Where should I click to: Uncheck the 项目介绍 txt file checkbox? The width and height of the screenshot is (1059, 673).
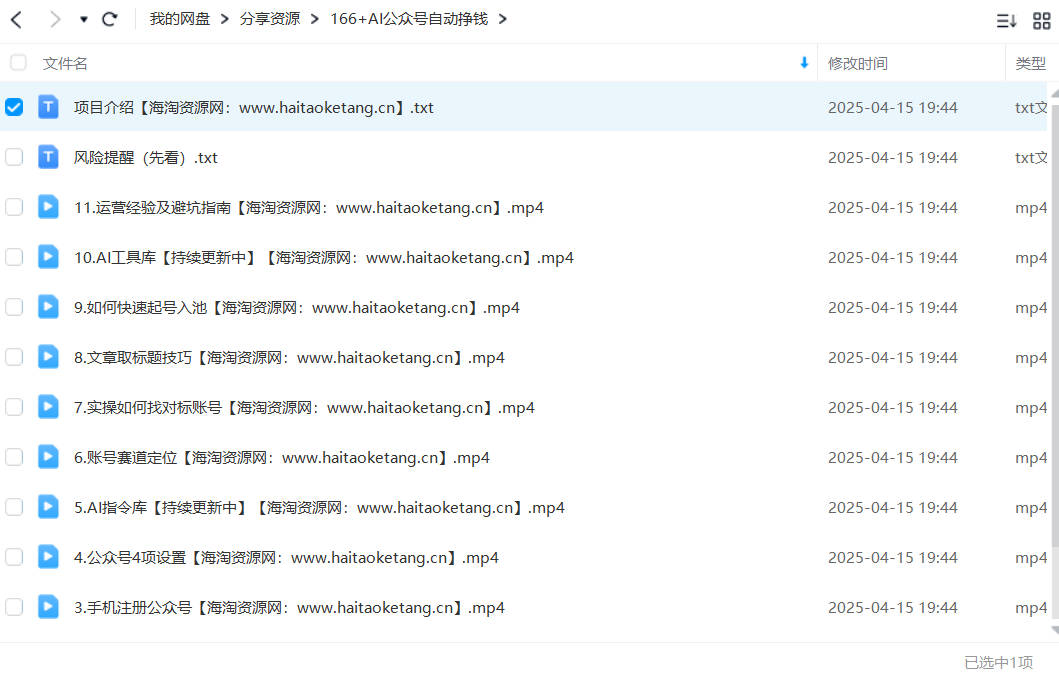coord(14,107)
